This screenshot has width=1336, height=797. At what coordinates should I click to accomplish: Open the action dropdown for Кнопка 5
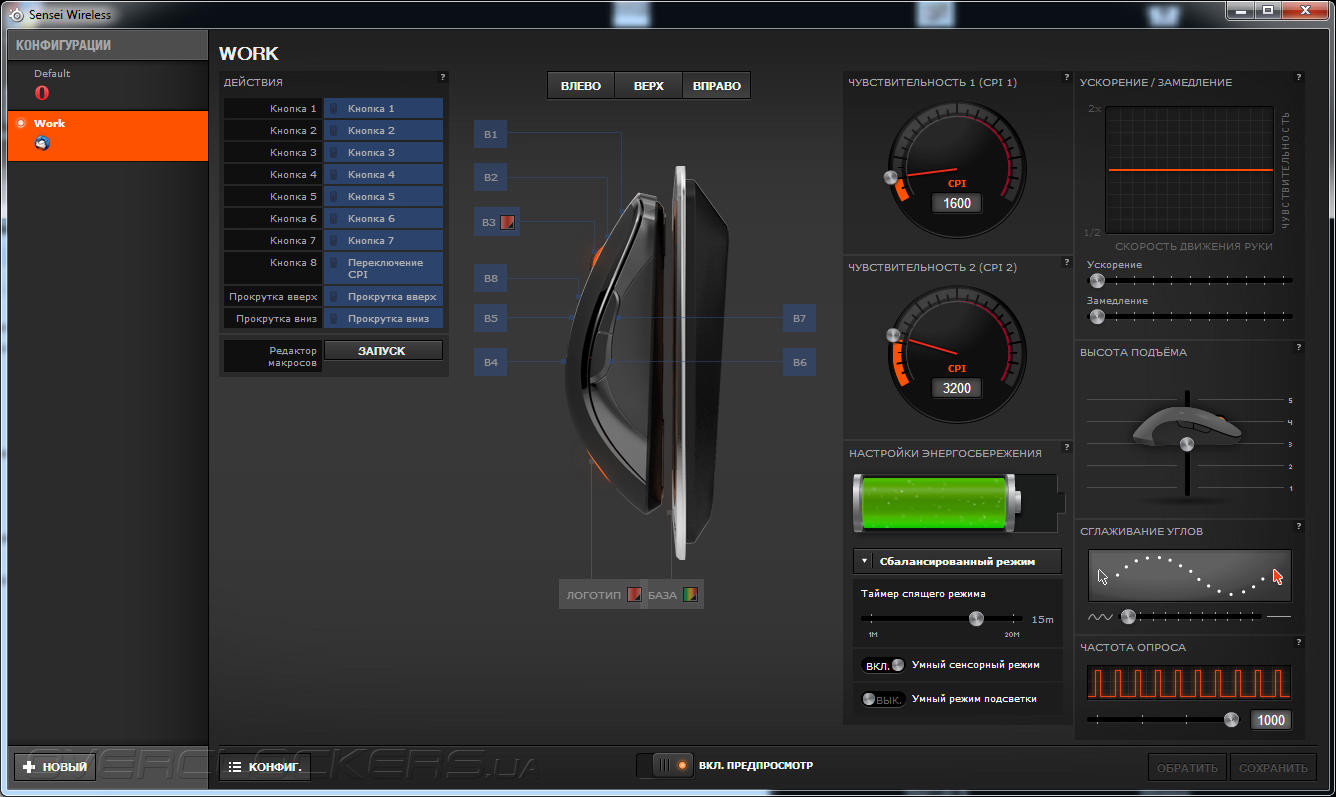(x=384, y=196)
